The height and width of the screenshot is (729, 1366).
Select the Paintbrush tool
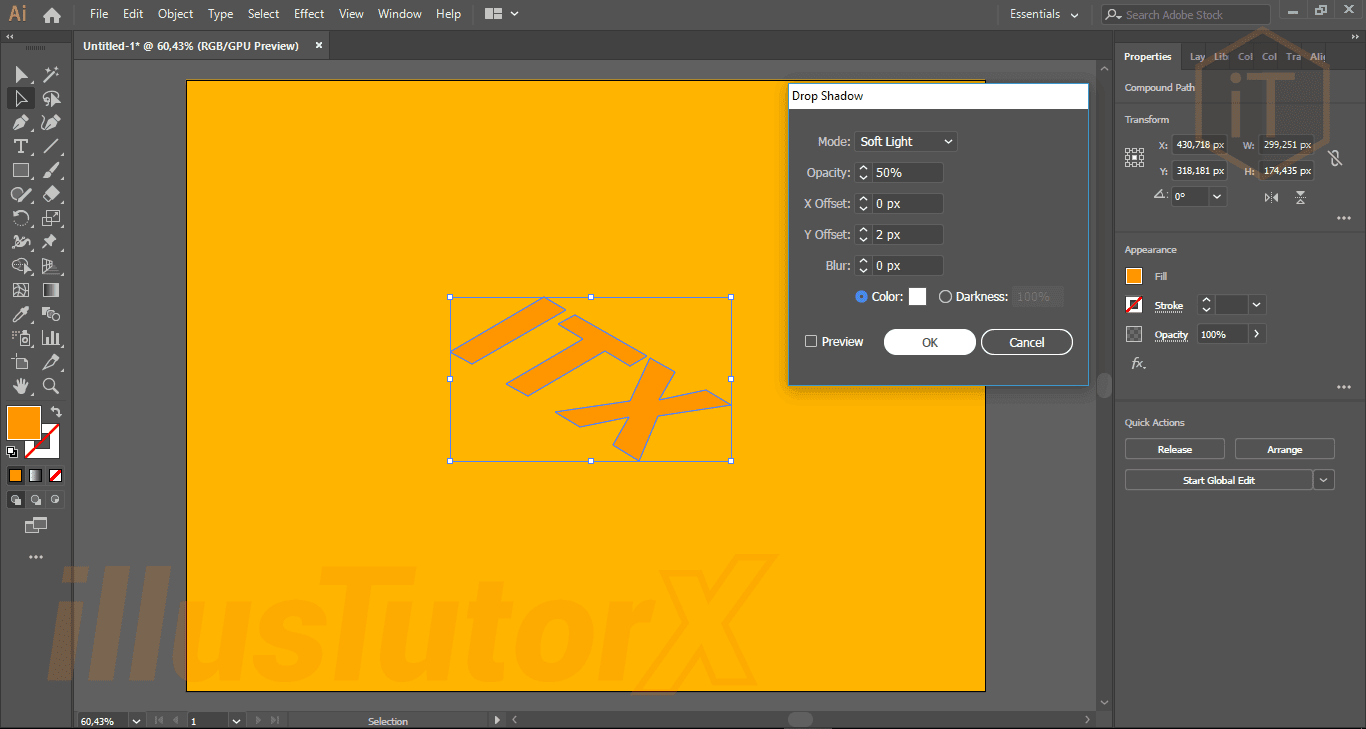point(51,170)
